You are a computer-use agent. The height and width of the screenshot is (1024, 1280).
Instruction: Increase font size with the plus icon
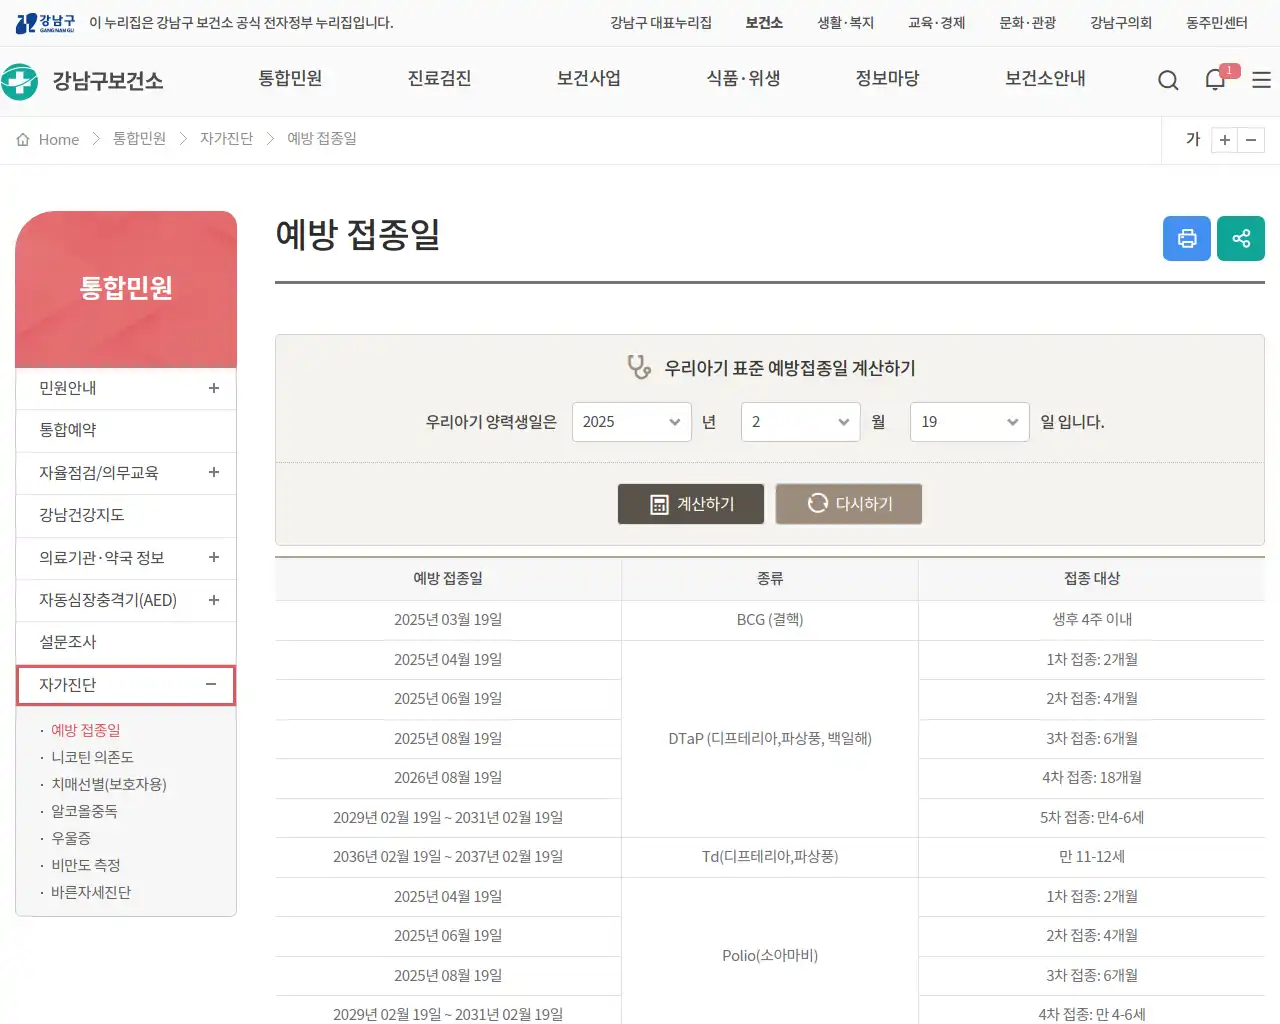point(1224,140)
